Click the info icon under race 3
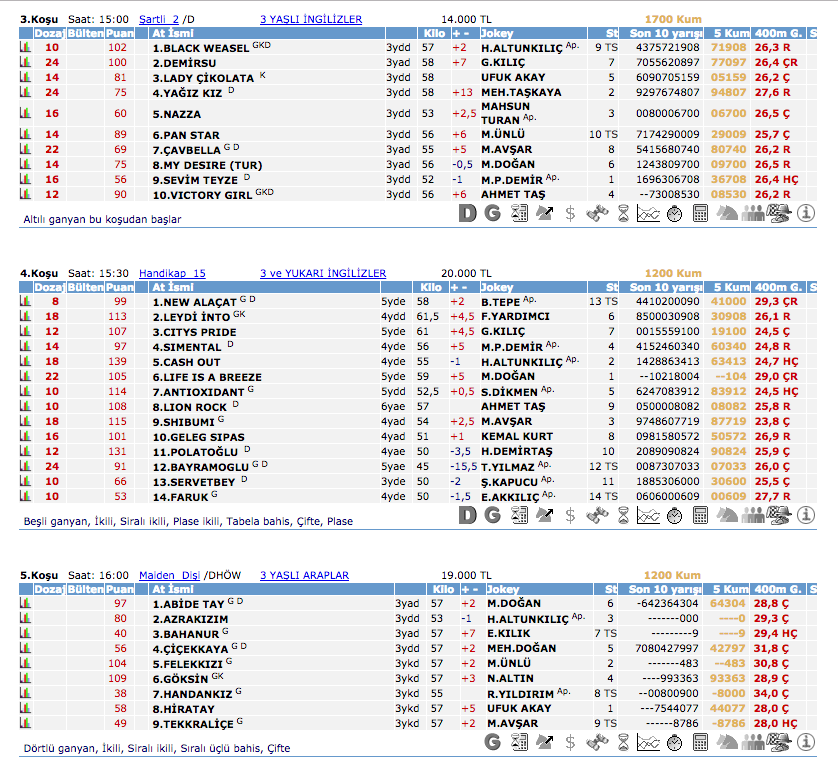This screenshot has height=765, width=838. pos(806,212)
